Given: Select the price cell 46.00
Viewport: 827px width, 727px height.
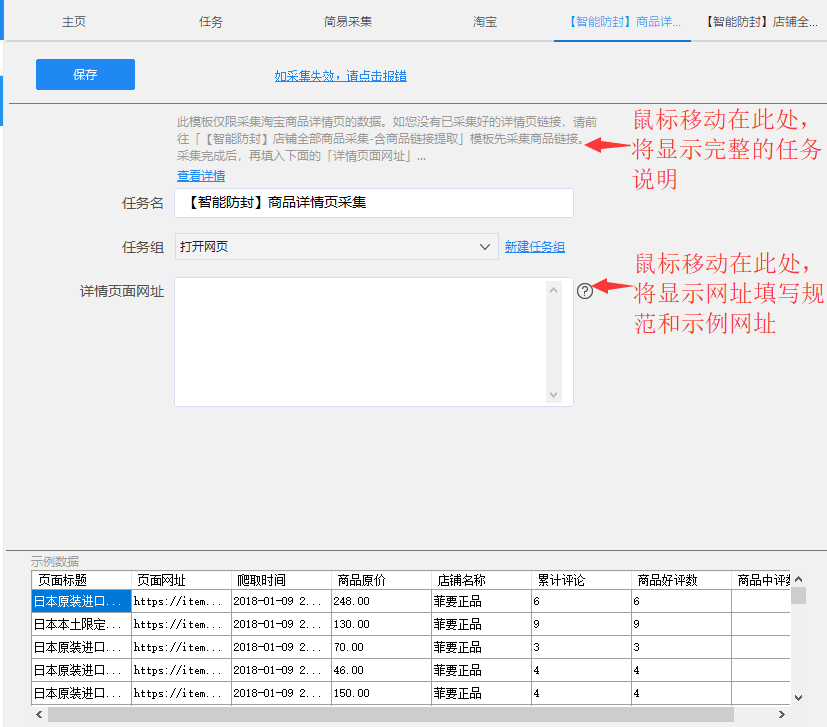Looking at the screenshot, I should (381, 670).
